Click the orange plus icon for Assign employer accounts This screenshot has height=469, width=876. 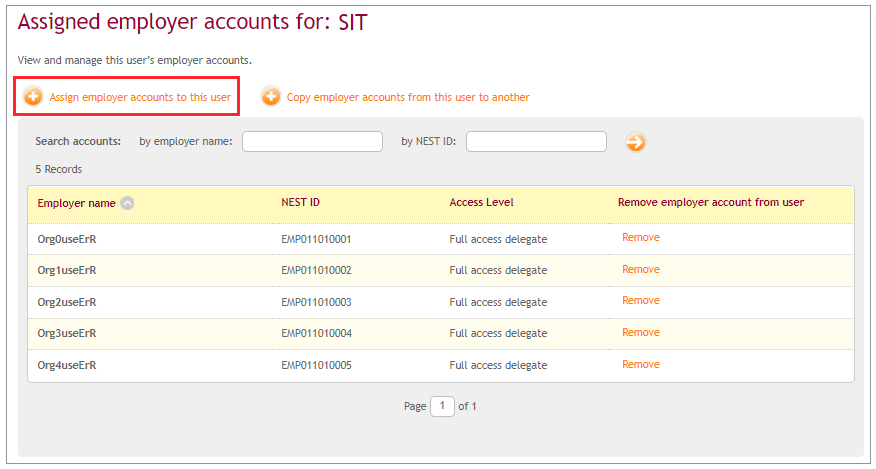pyautogui.click(x=33, y=97)
